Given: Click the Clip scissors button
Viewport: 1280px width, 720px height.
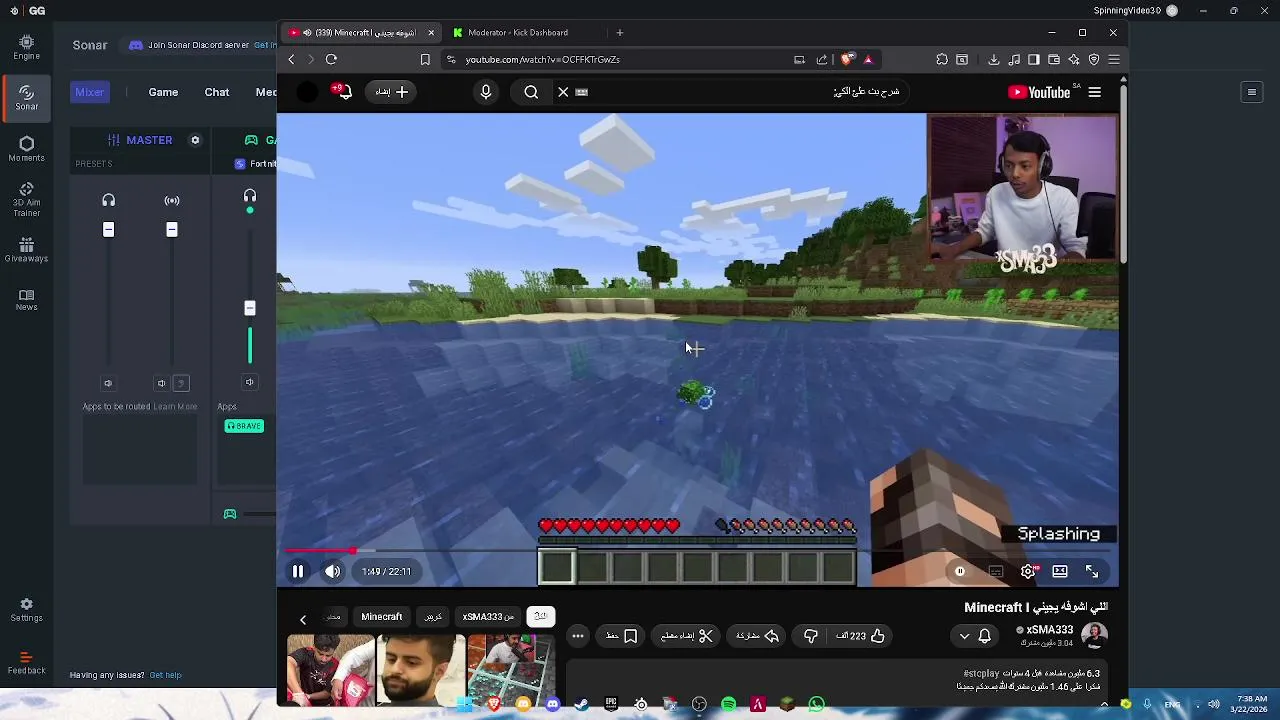Looking at the screenshot, I should 686,636.
